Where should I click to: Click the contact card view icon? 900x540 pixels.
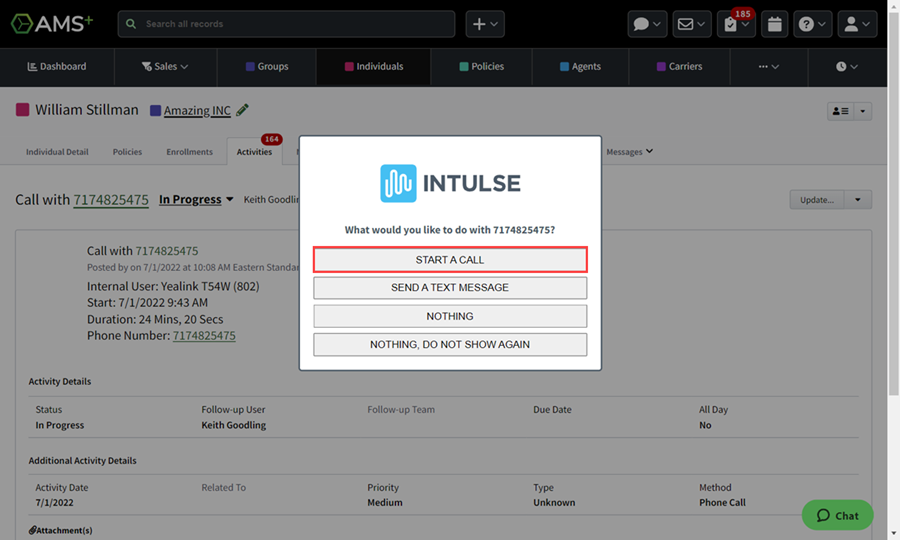coord(840,111)
